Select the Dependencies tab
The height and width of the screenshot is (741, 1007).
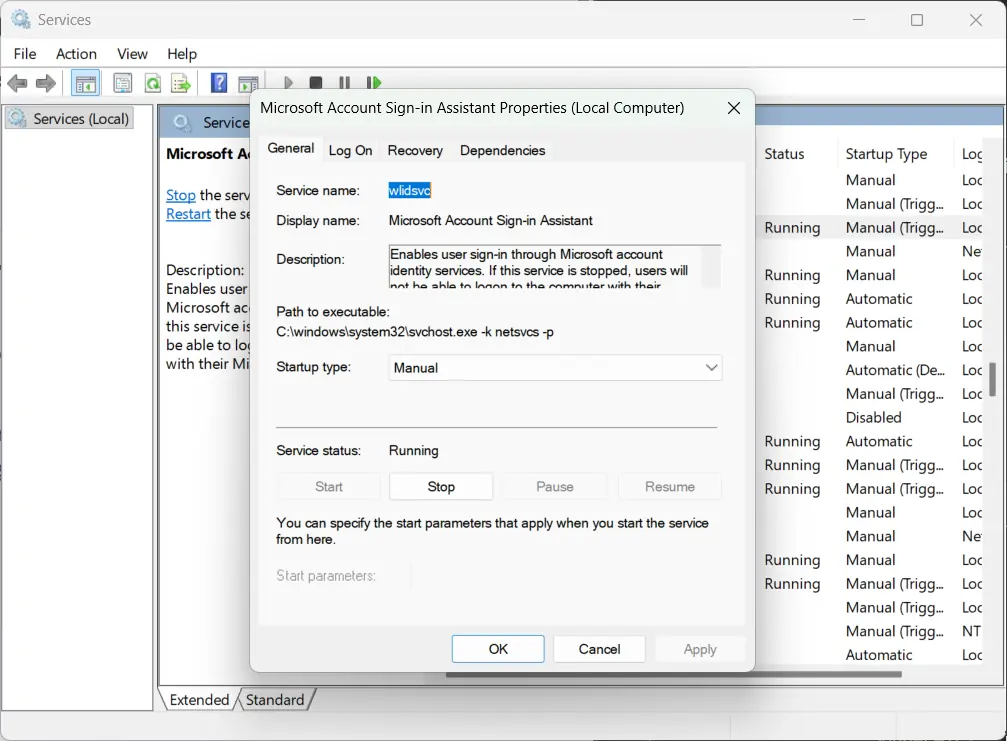502,150
